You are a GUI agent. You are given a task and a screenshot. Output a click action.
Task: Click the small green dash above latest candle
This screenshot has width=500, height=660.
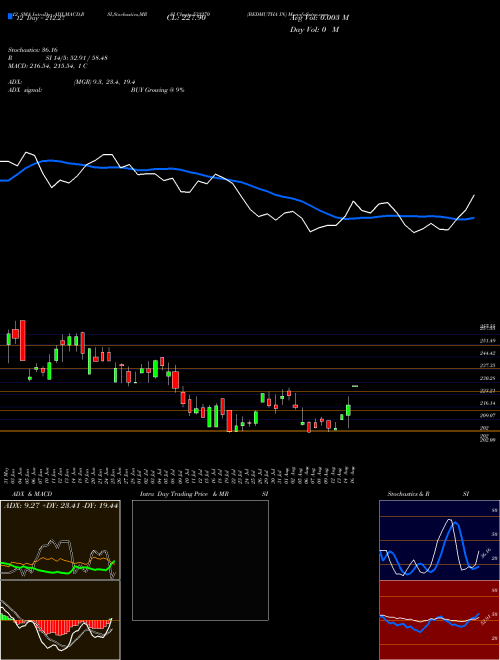[x=355, y=386]
